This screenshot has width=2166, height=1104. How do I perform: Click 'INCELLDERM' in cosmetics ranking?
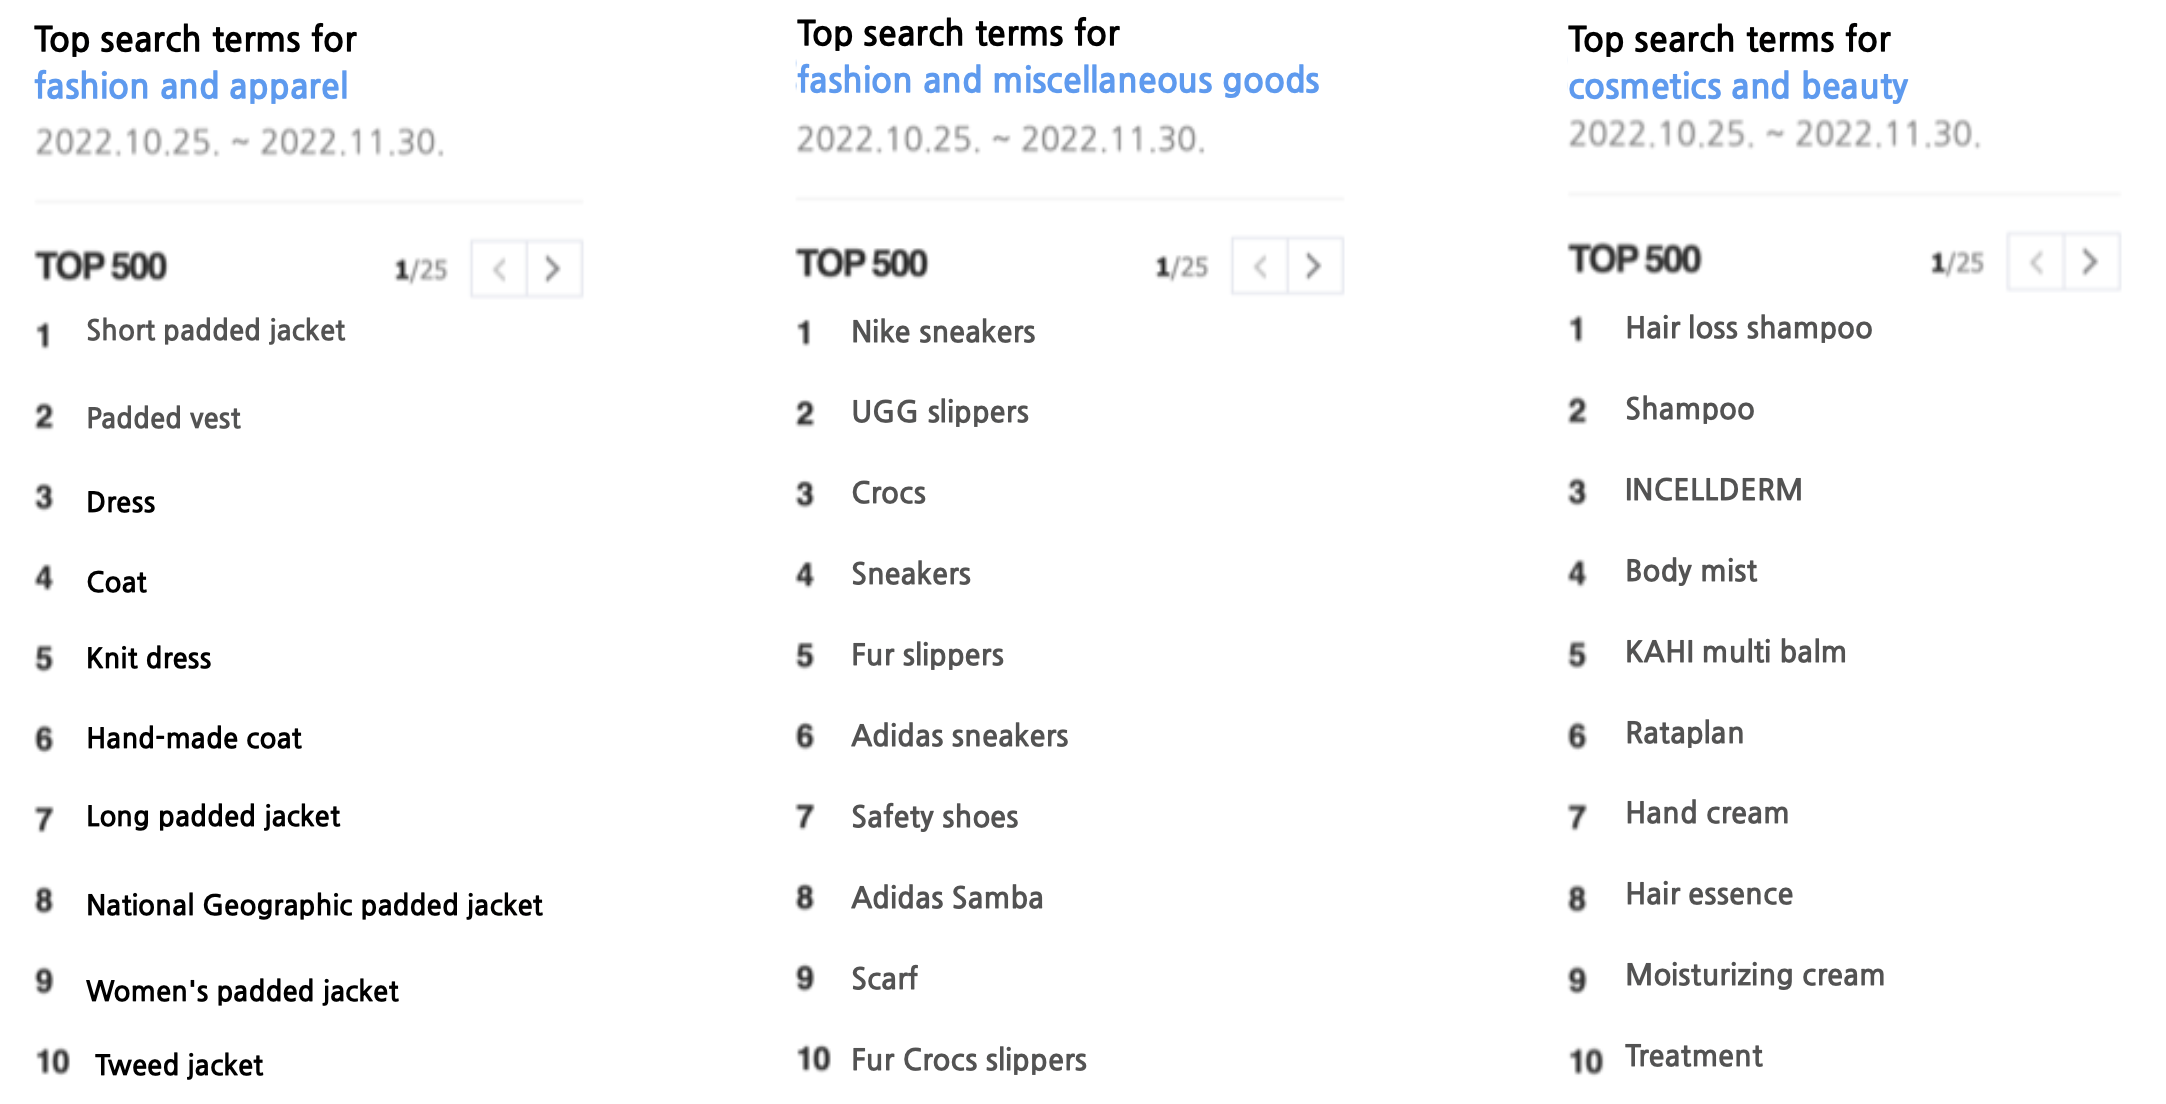(1713, 490)
